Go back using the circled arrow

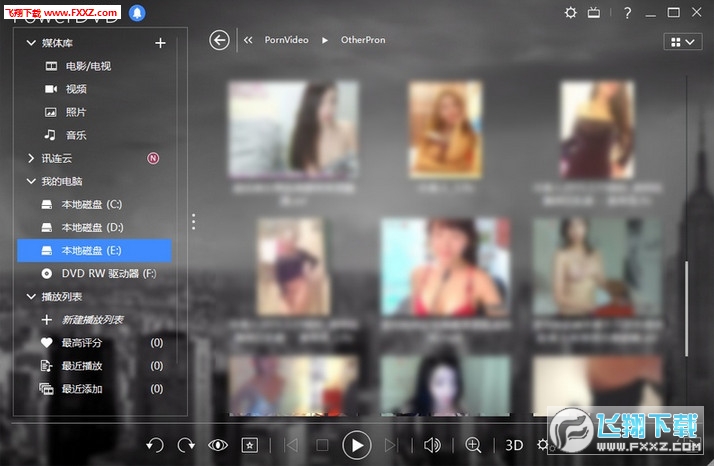(x=220, y=40)
